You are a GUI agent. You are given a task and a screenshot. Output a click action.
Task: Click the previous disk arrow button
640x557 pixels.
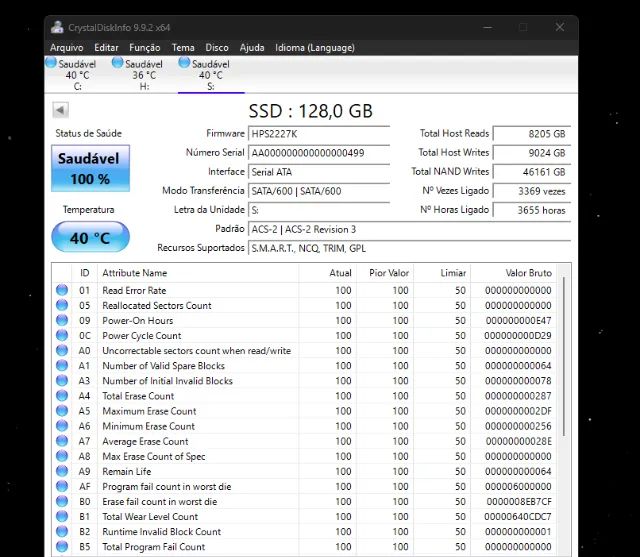click(60, 110)
